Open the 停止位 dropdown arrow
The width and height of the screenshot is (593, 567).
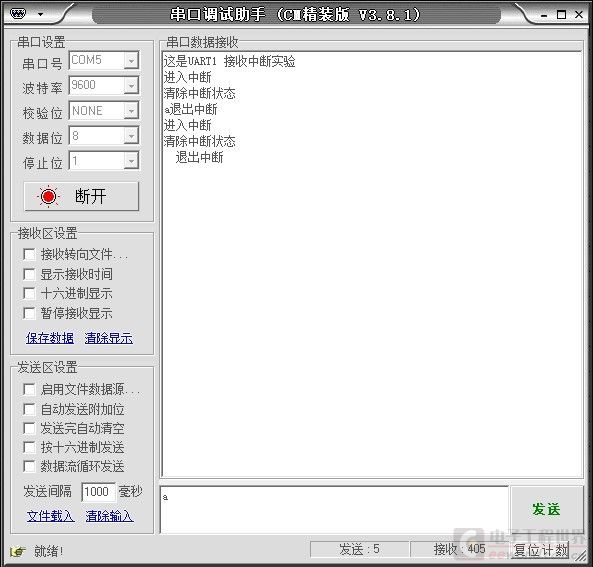(x=131, y=161)
